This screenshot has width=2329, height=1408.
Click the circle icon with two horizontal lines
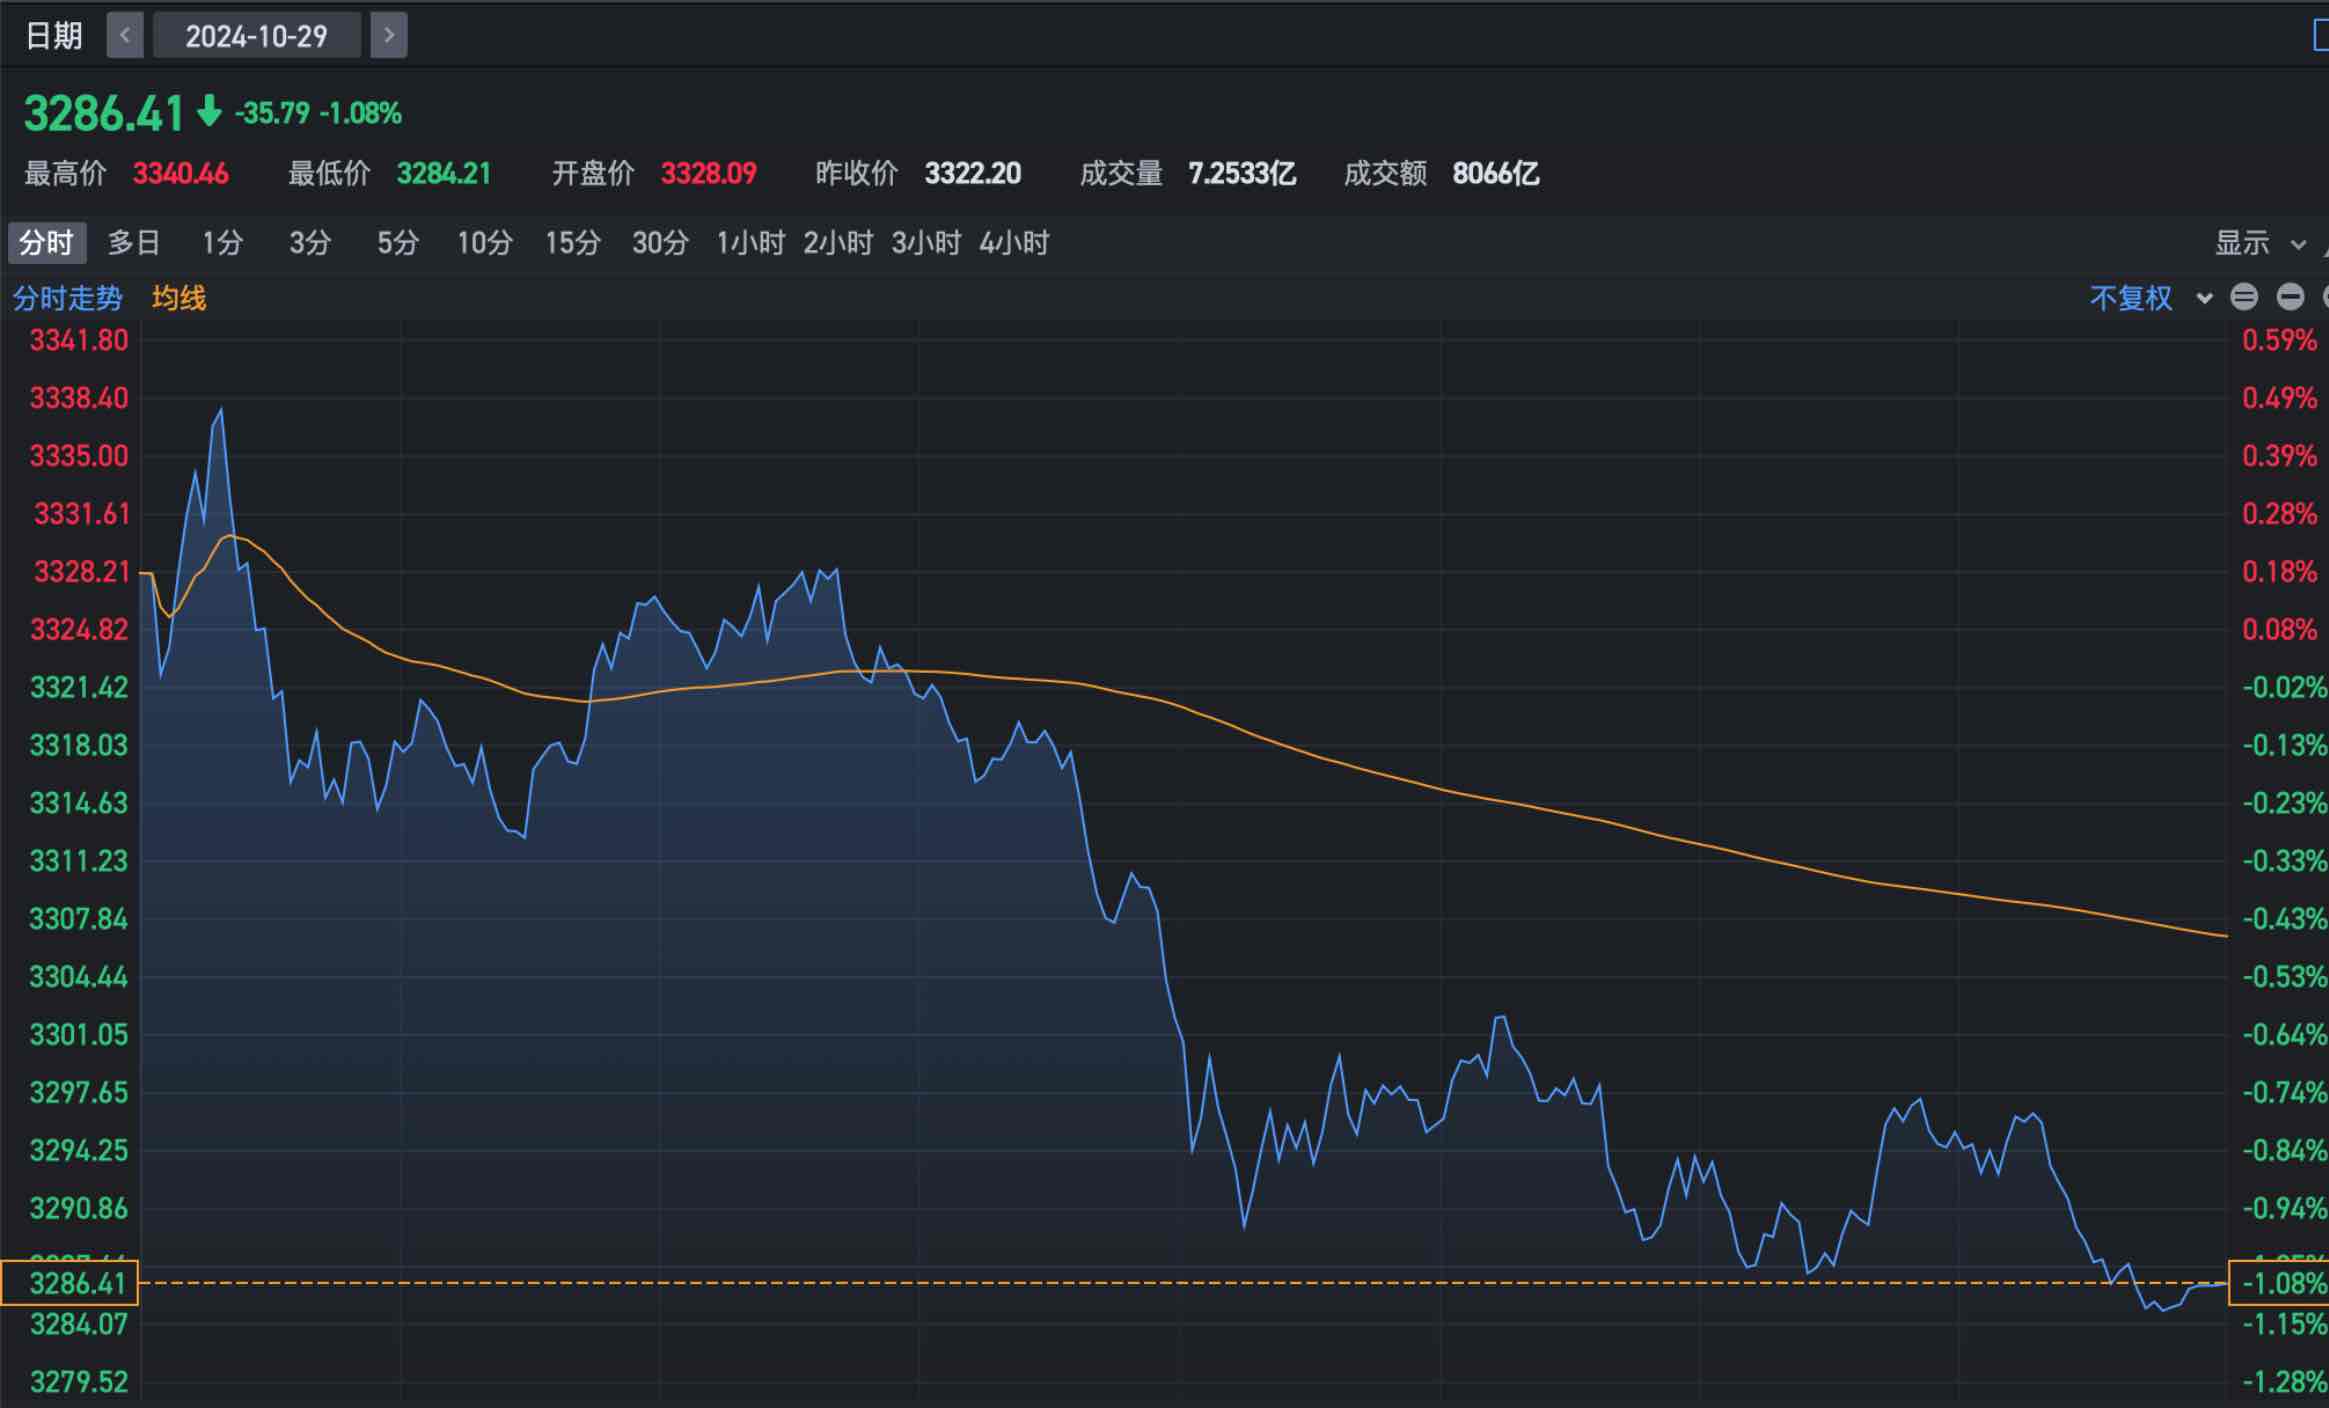point(2244,297)
